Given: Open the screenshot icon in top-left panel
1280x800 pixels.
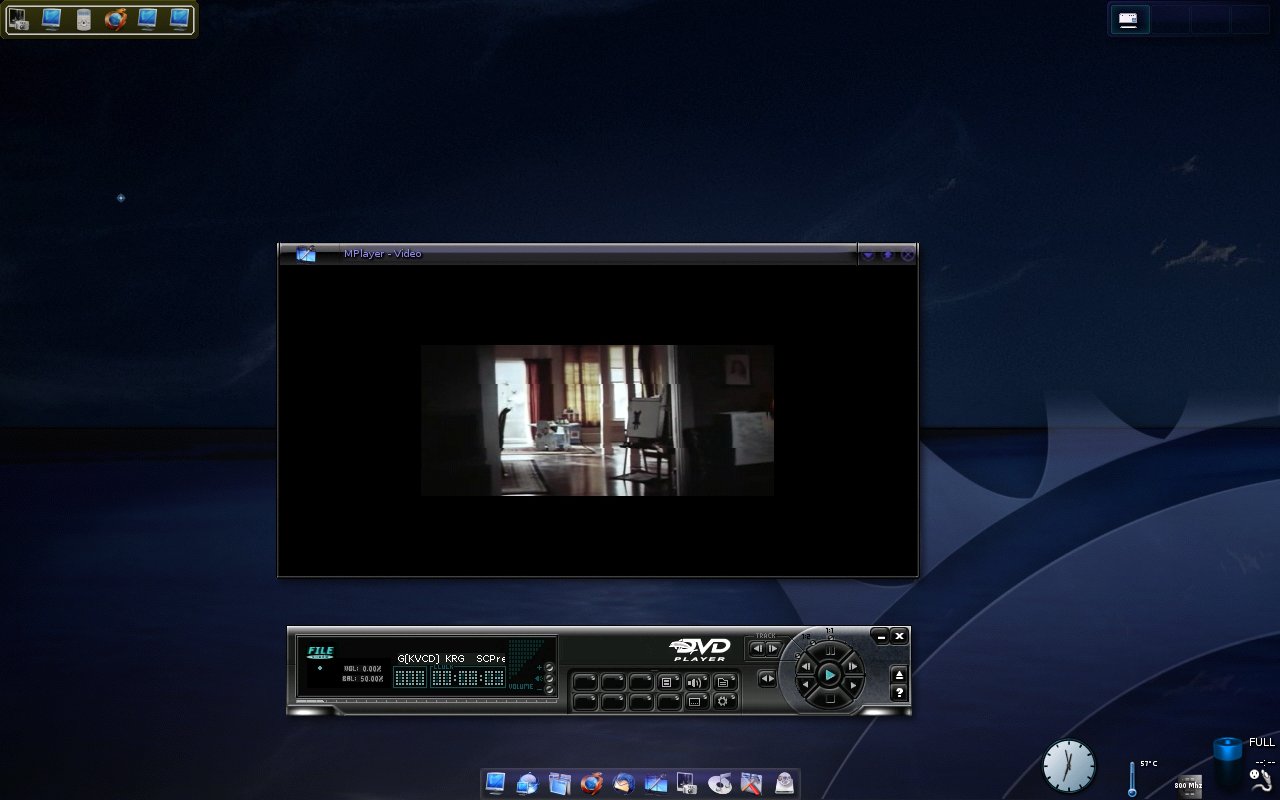Looking at the screenshot, I should [18, 19].
